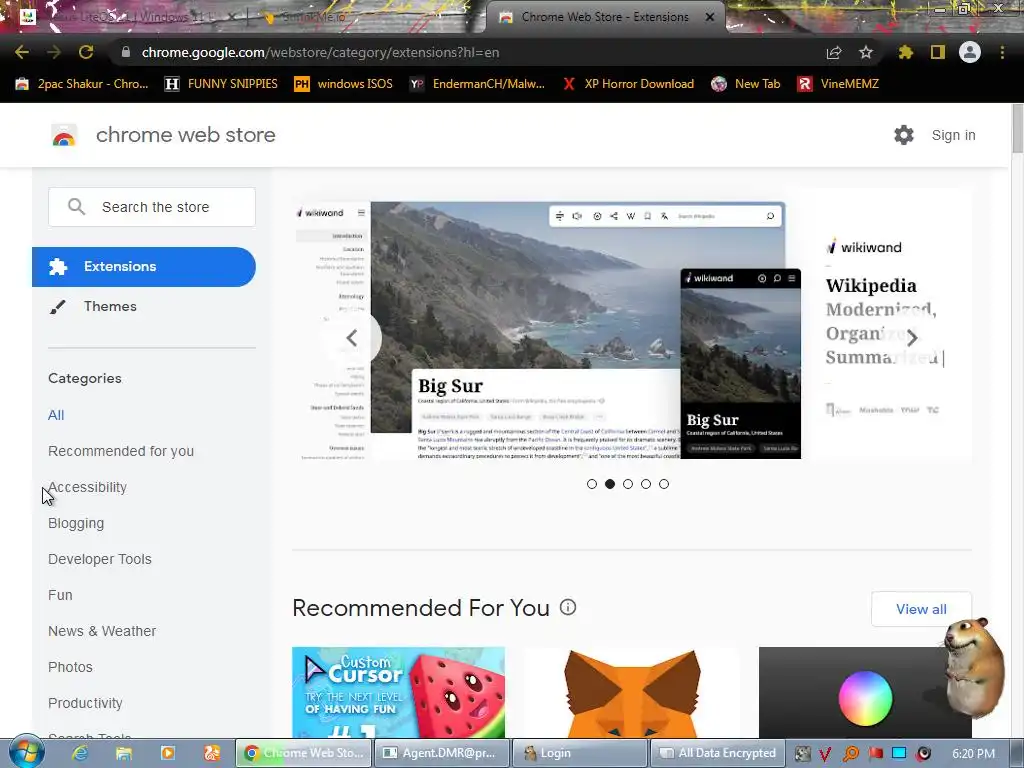Bookmark this tab with the star icon

[866, 52]
